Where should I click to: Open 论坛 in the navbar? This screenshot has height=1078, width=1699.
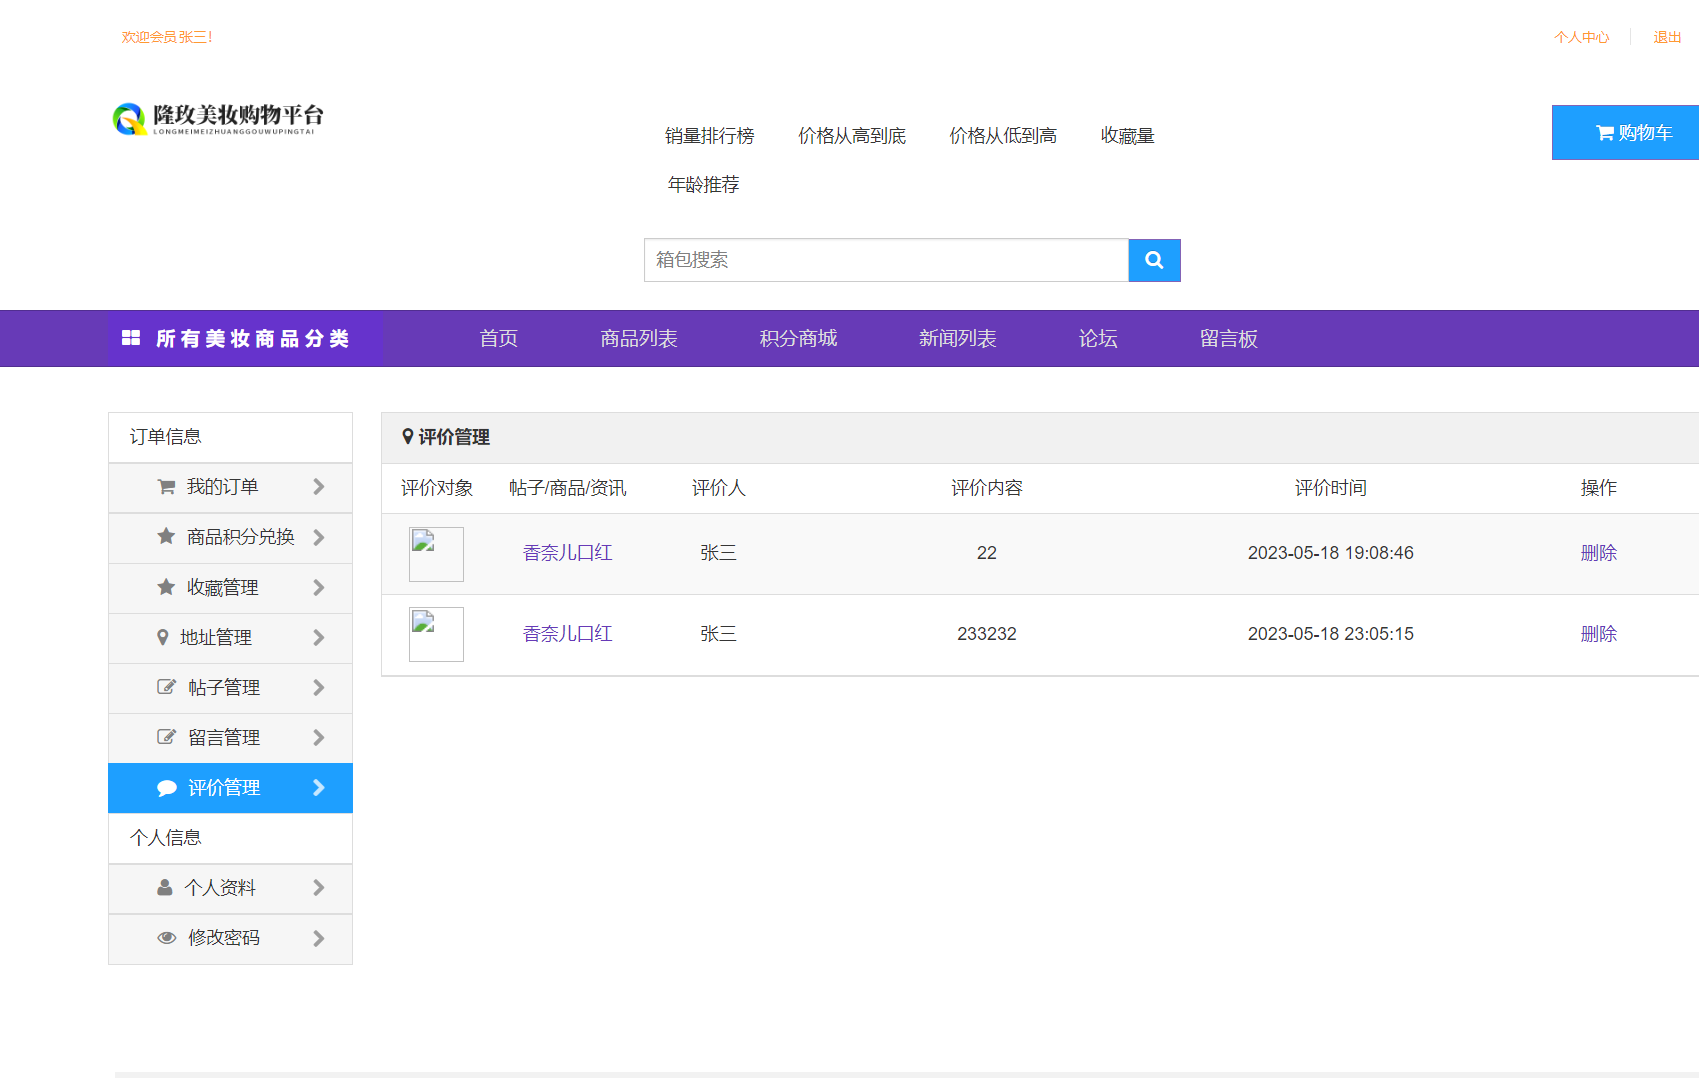click(1098, 338)
